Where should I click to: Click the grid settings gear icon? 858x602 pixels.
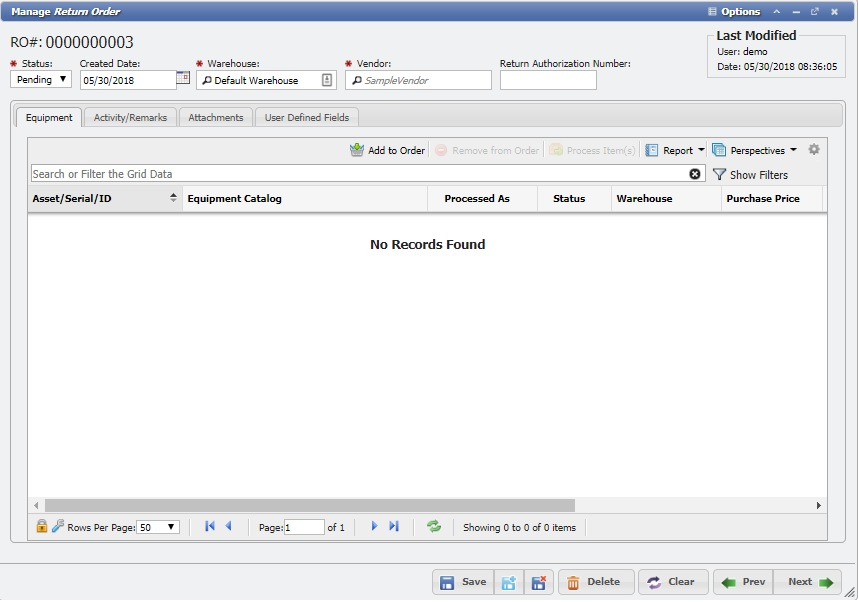click(814, 150)
